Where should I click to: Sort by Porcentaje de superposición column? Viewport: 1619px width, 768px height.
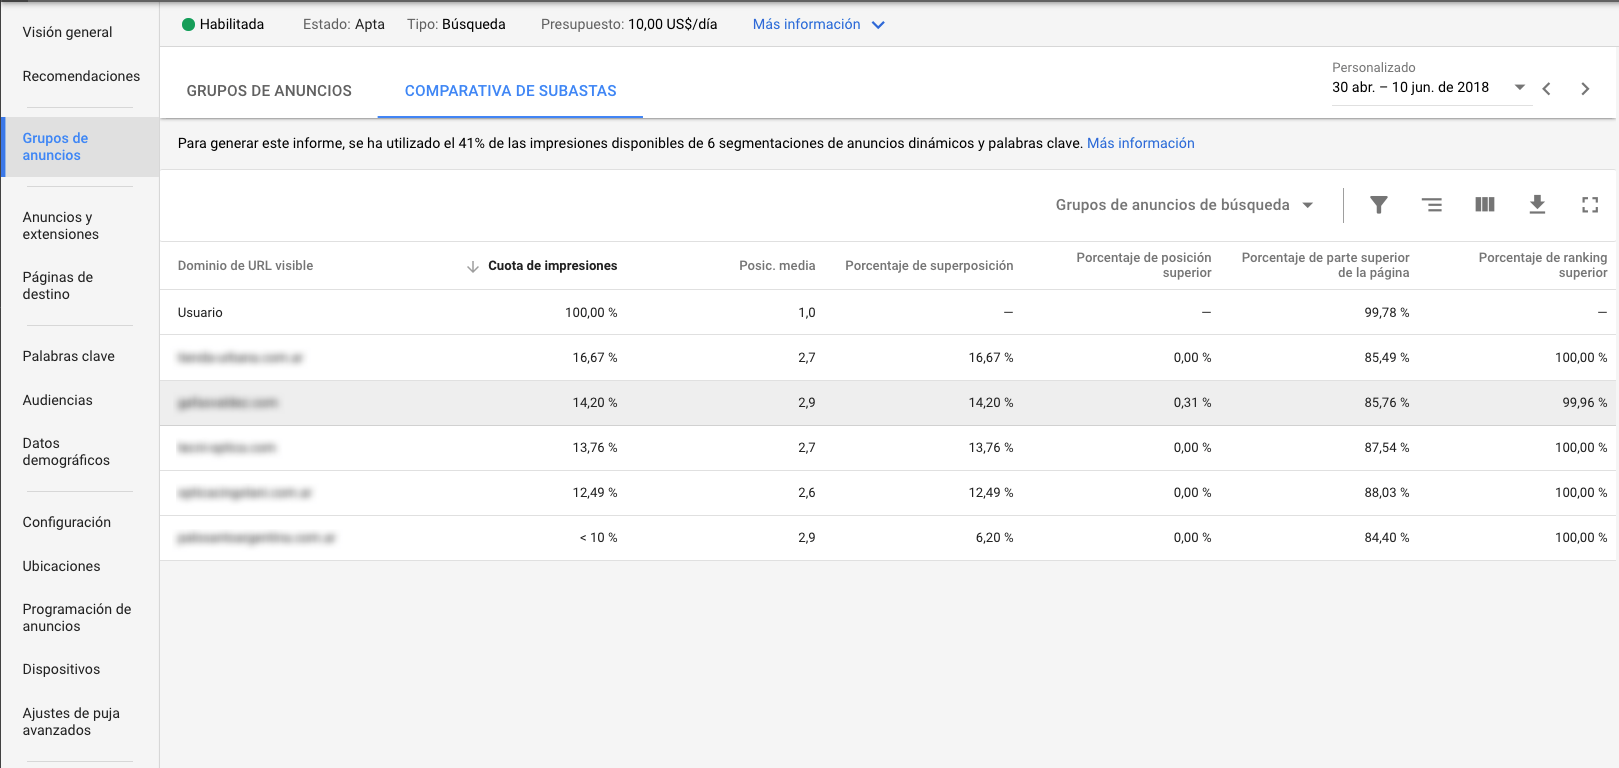[929, 266]
